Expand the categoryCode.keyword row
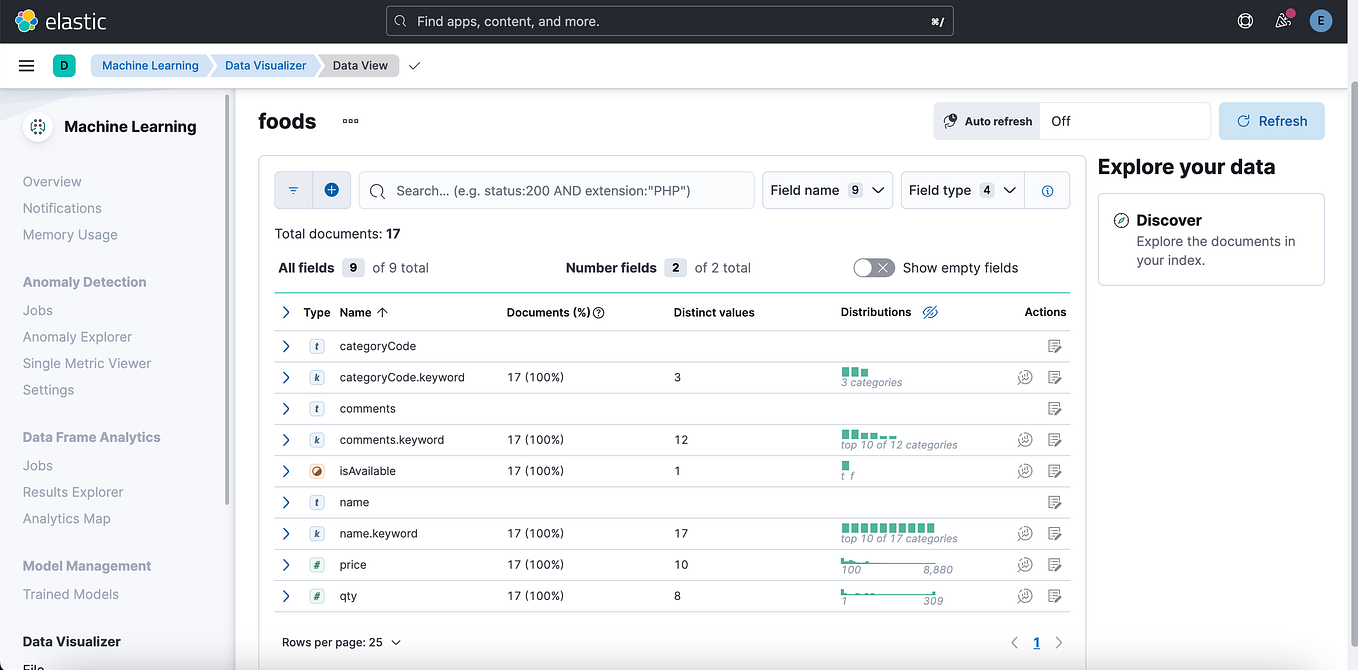The image size is (1358, 670). tap(286, 377)
